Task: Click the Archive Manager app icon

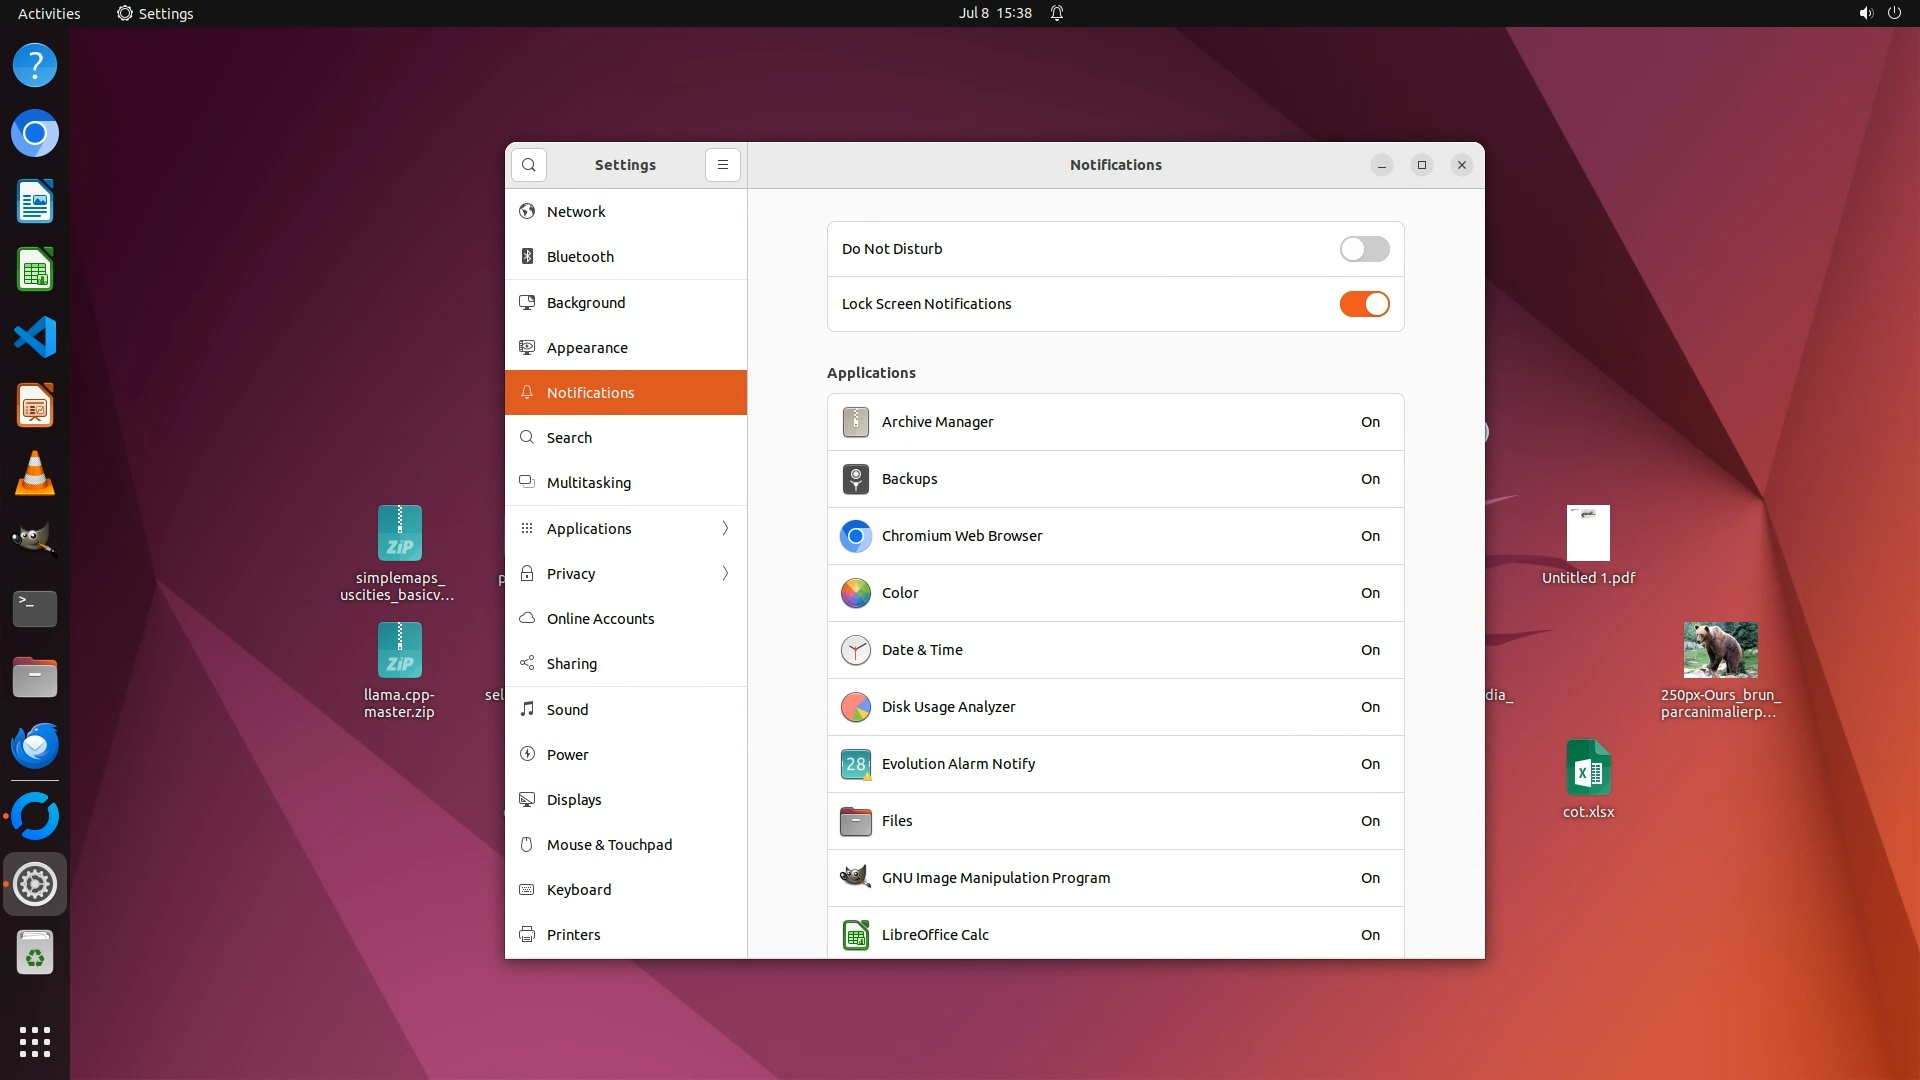Action: 855,422
